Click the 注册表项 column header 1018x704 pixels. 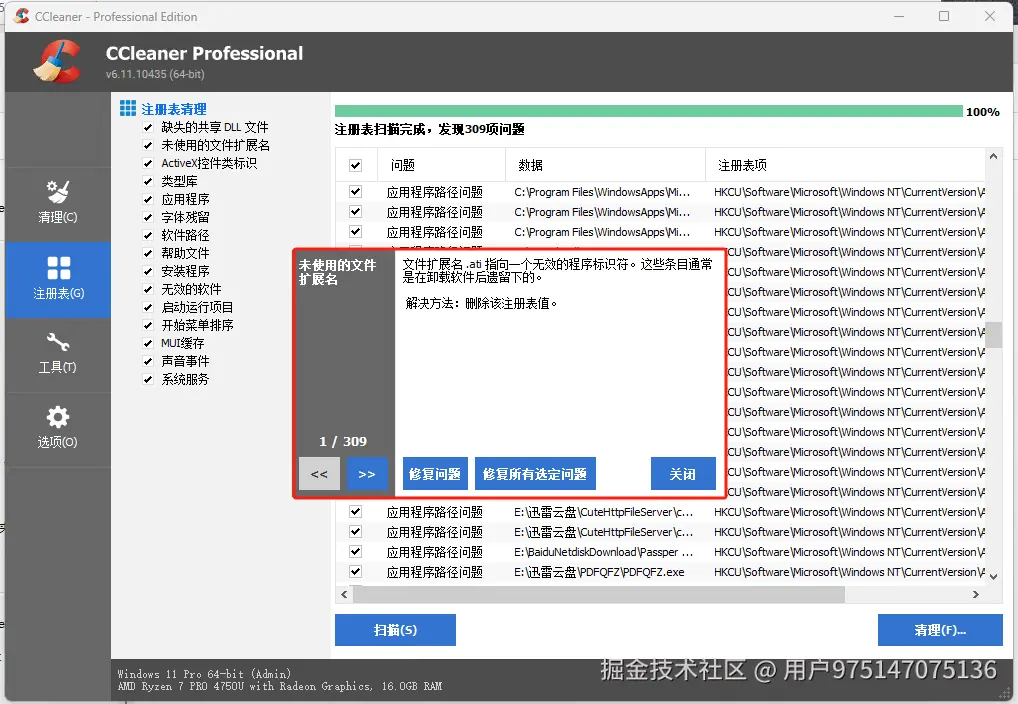[845, 165]
